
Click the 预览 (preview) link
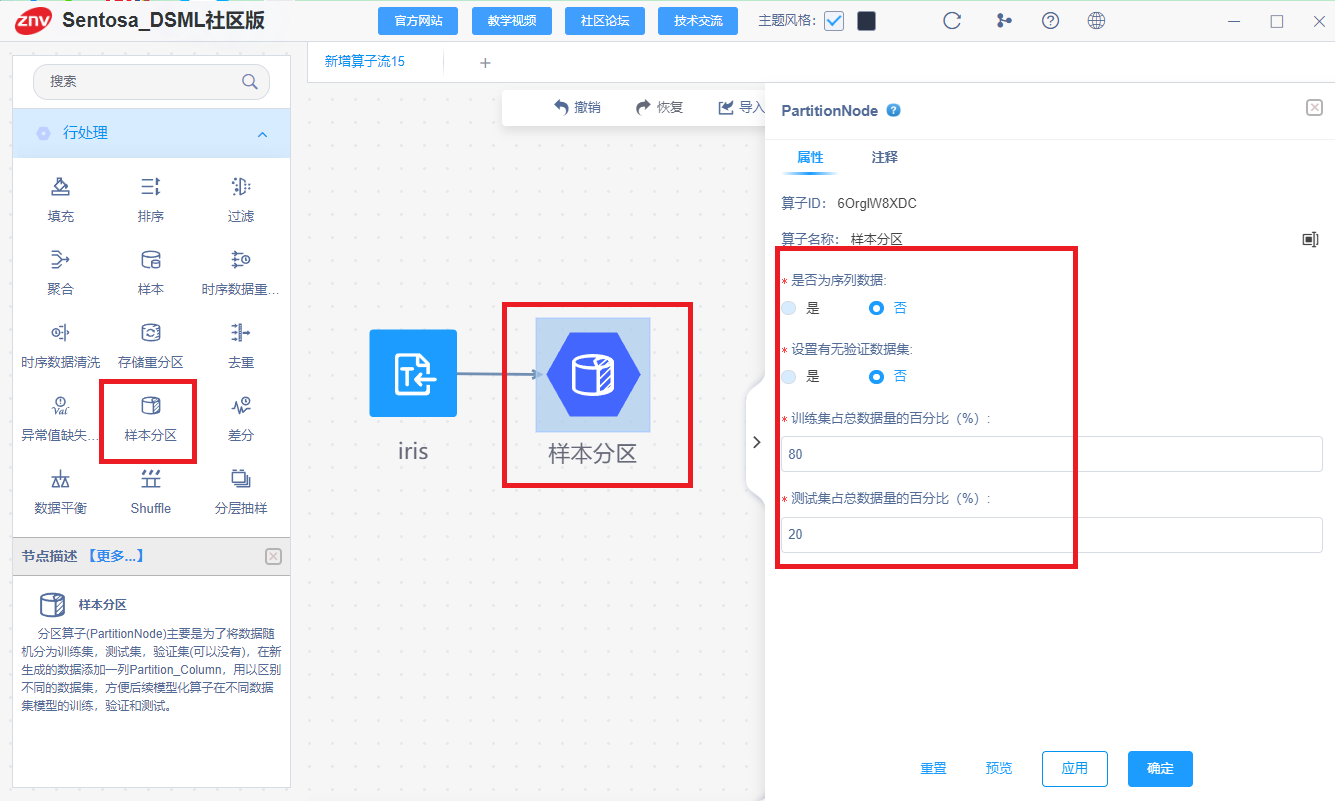999,769
